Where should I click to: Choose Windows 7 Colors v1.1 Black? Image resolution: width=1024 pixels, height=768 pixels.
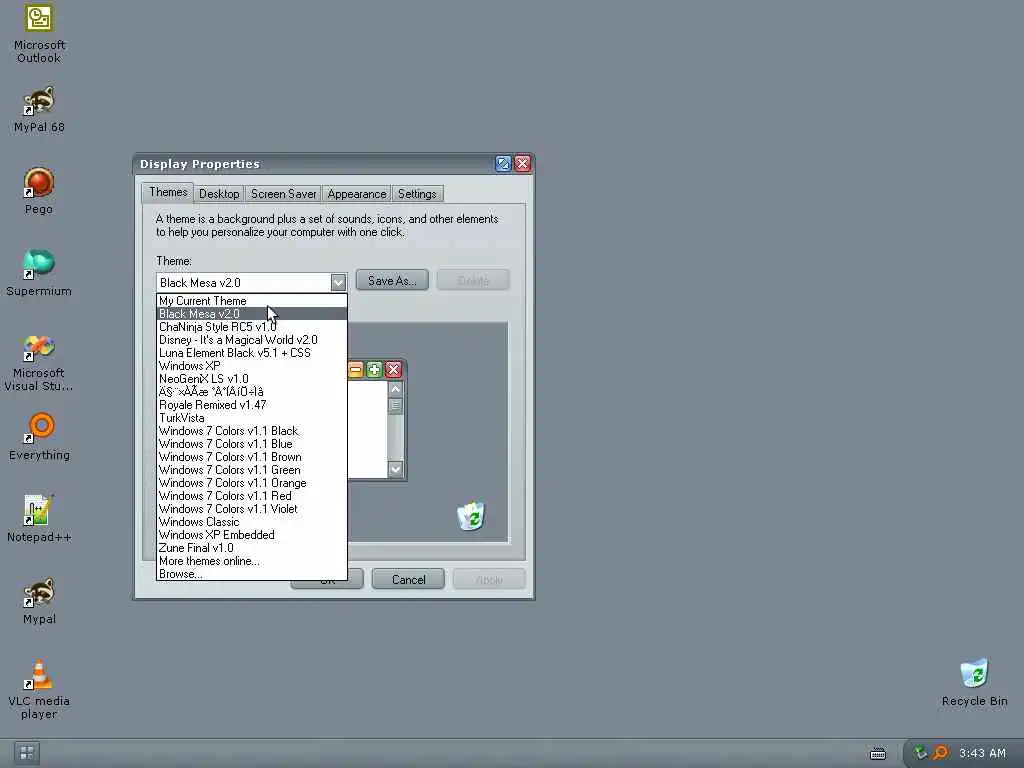click(x=252, y=431)
